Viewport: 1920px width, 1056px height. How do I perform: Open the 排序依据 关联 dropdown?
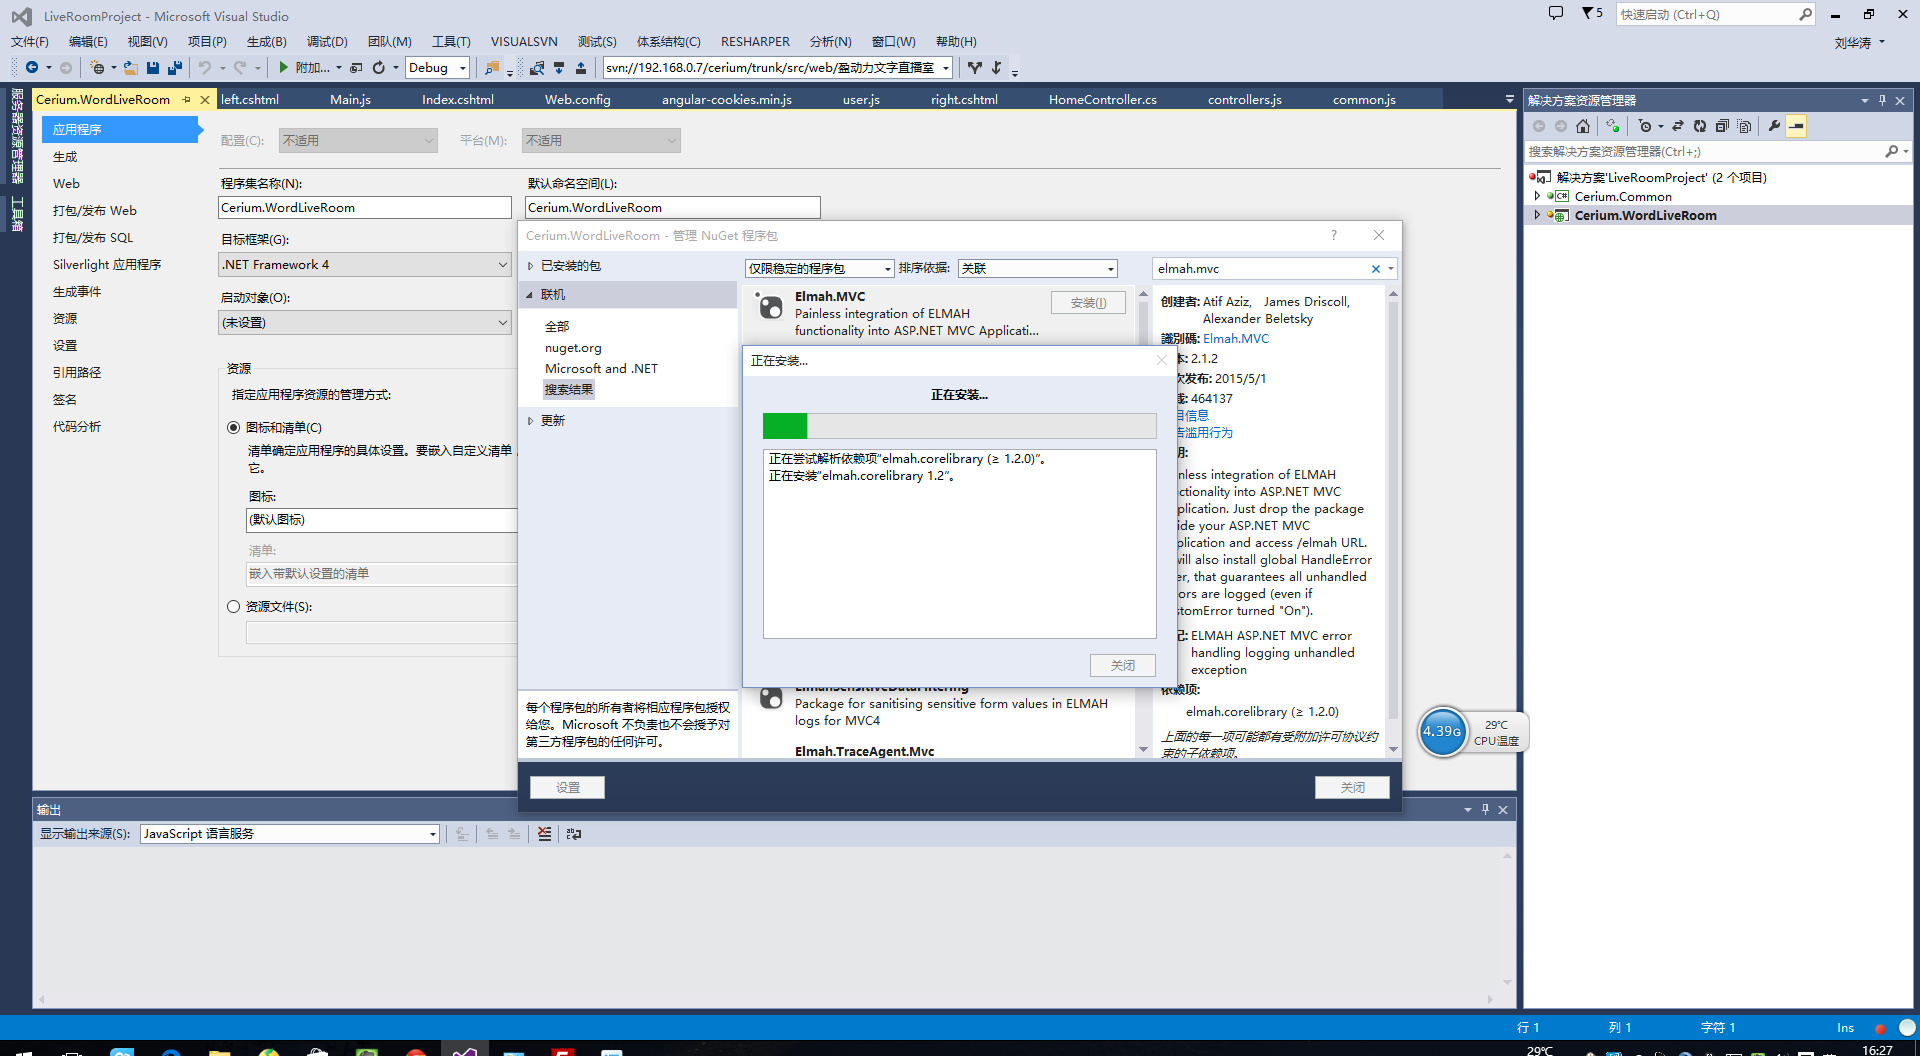point(1037,268)
